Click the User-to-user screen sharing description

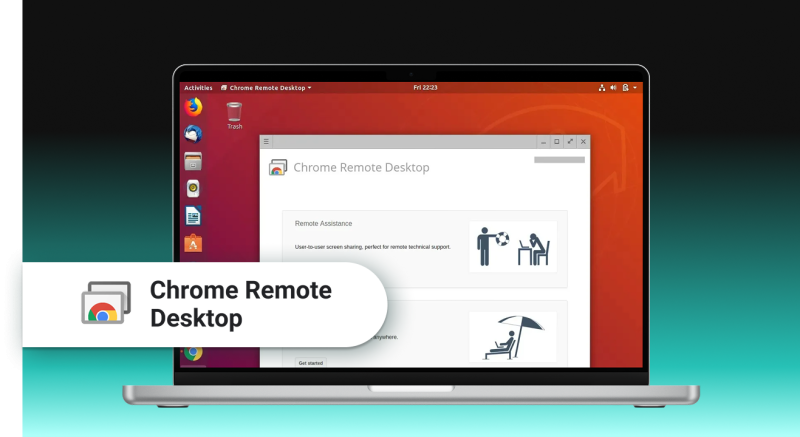coord(372,247)
